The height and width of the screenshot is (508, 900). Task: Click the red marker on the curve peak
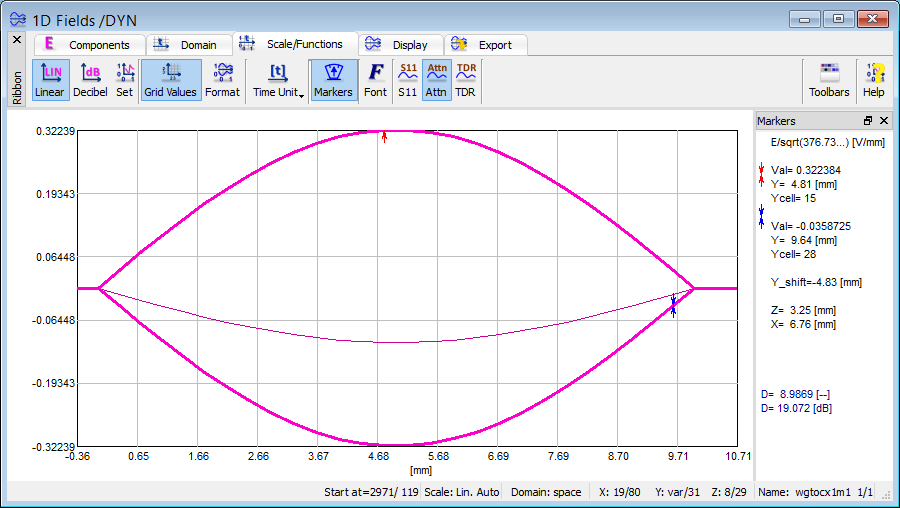[x=384, y=136]
